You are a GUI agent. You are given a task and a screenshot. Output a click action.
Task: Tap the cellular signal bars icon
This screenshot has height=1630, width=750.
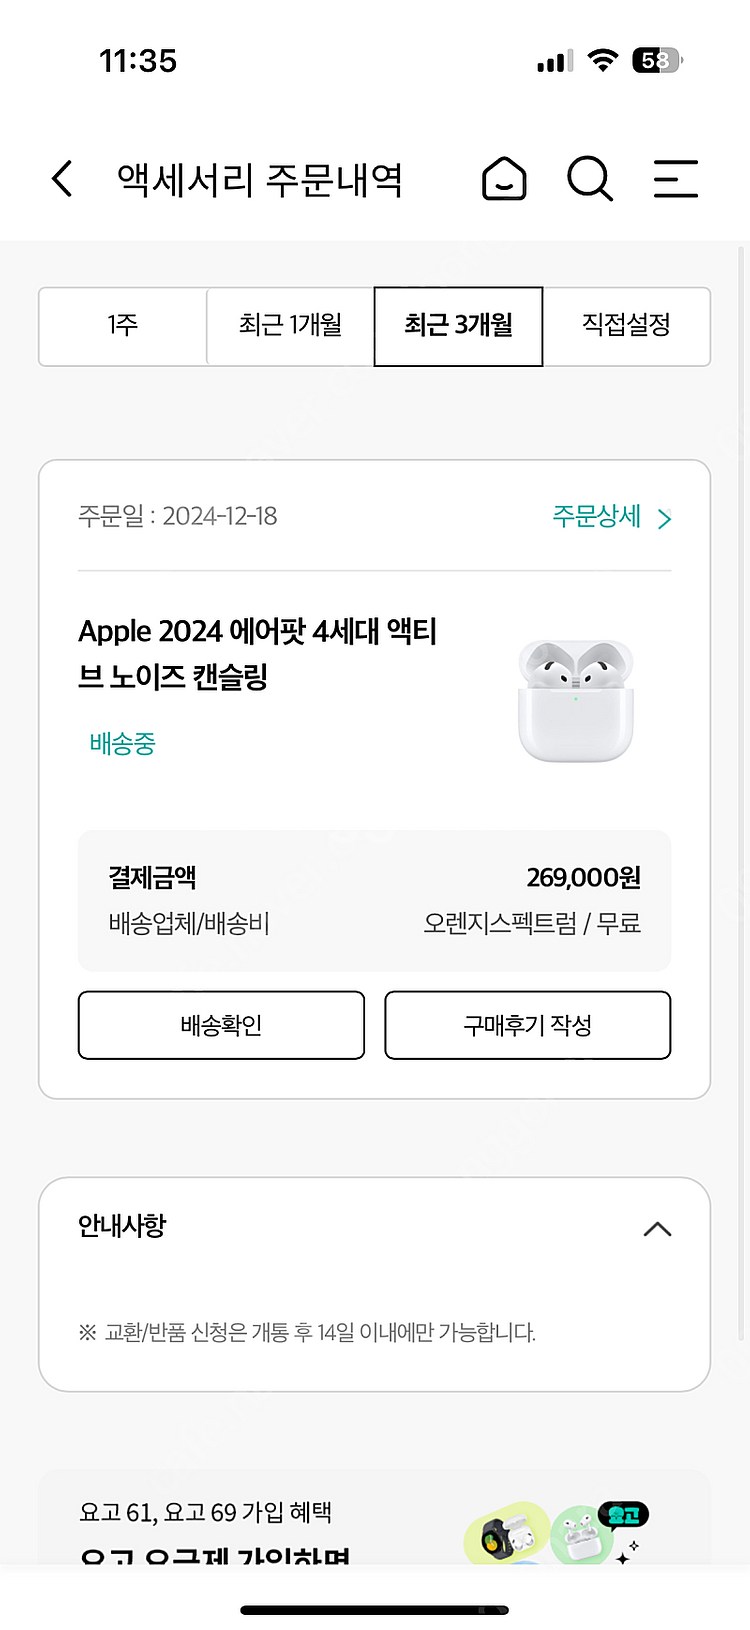point(555,62)
